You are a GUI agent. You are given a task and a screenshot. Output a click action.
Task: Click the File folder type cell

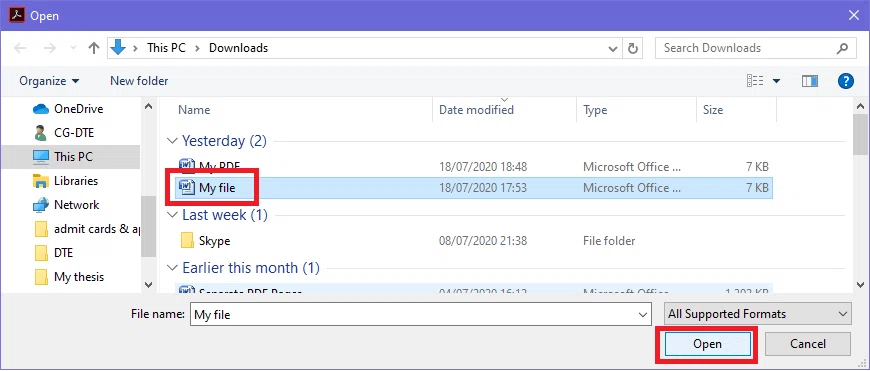[609, 241]
